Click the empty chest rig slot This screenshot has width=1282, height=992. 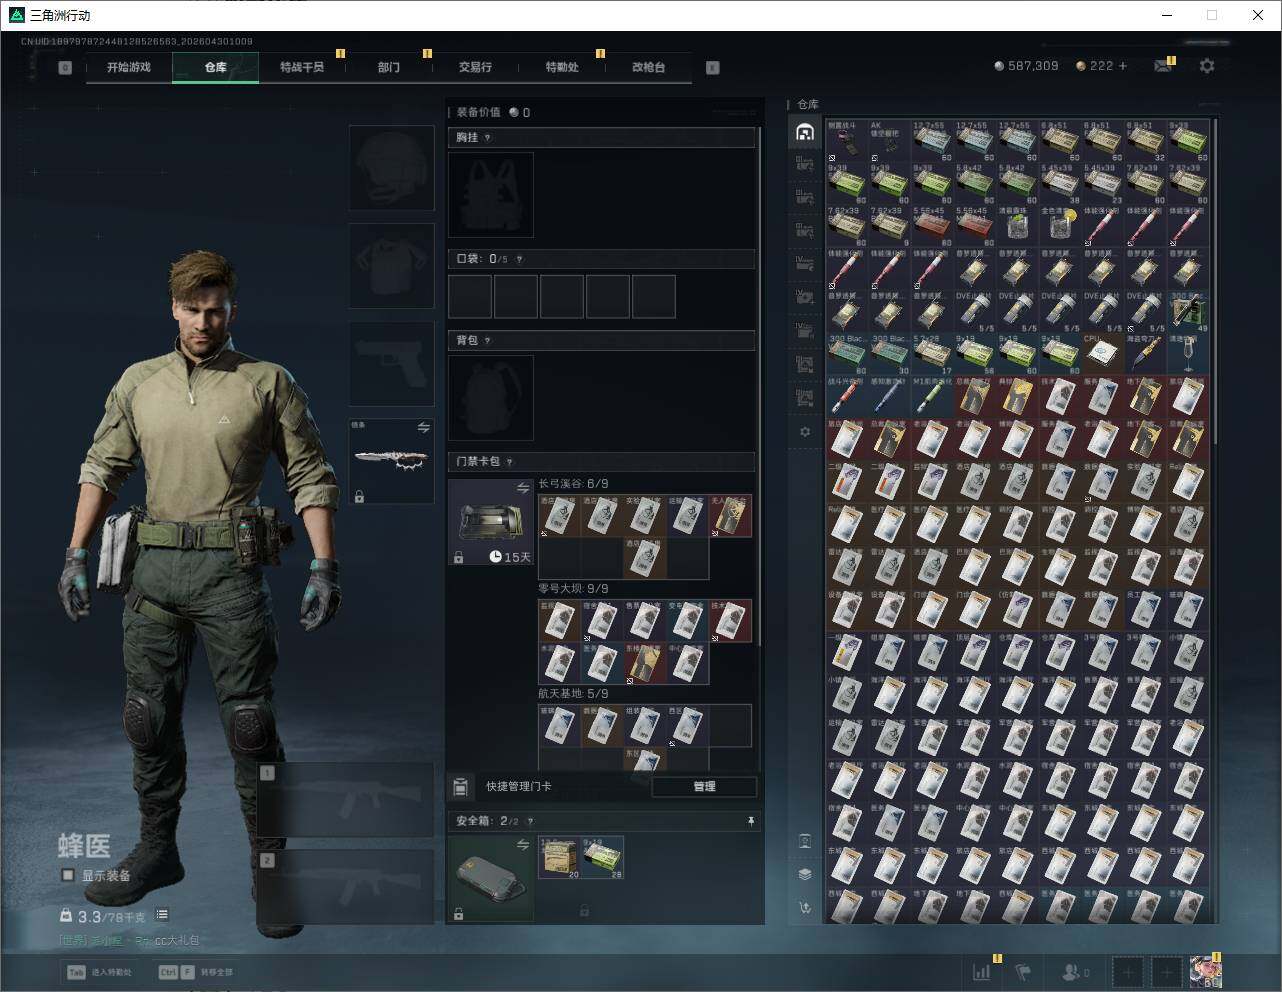coord(491,195)
